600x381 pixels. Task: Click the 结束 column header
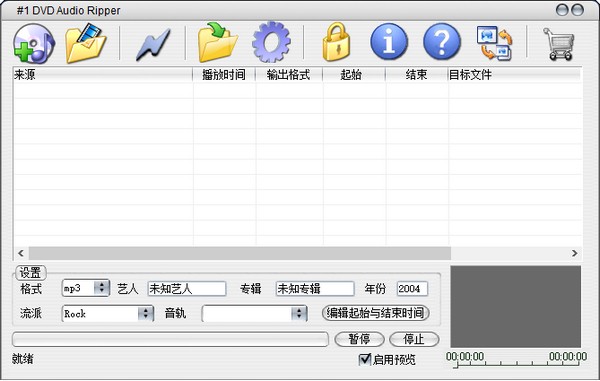tap(416, 75)
